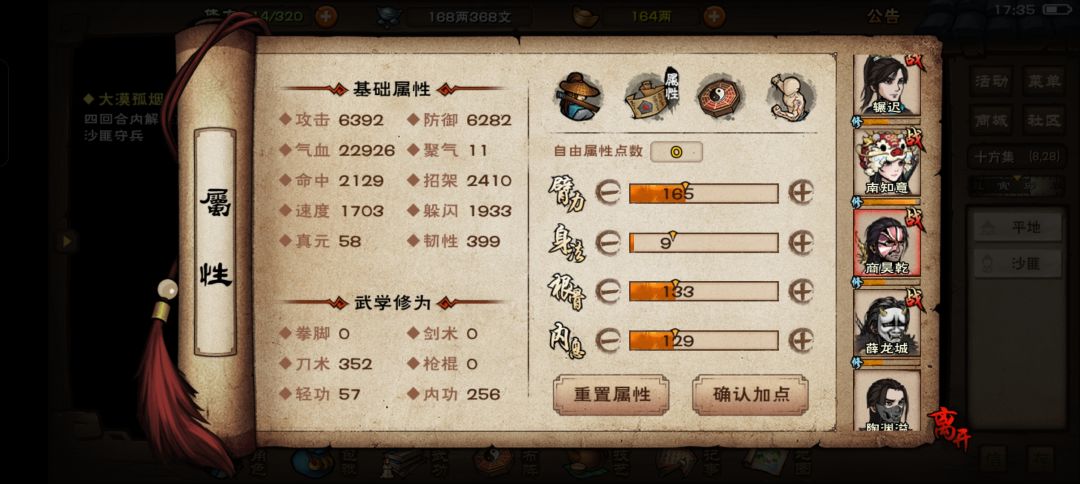
Task: Open the muscle body figure icon tab
Action: click(791, 96)
